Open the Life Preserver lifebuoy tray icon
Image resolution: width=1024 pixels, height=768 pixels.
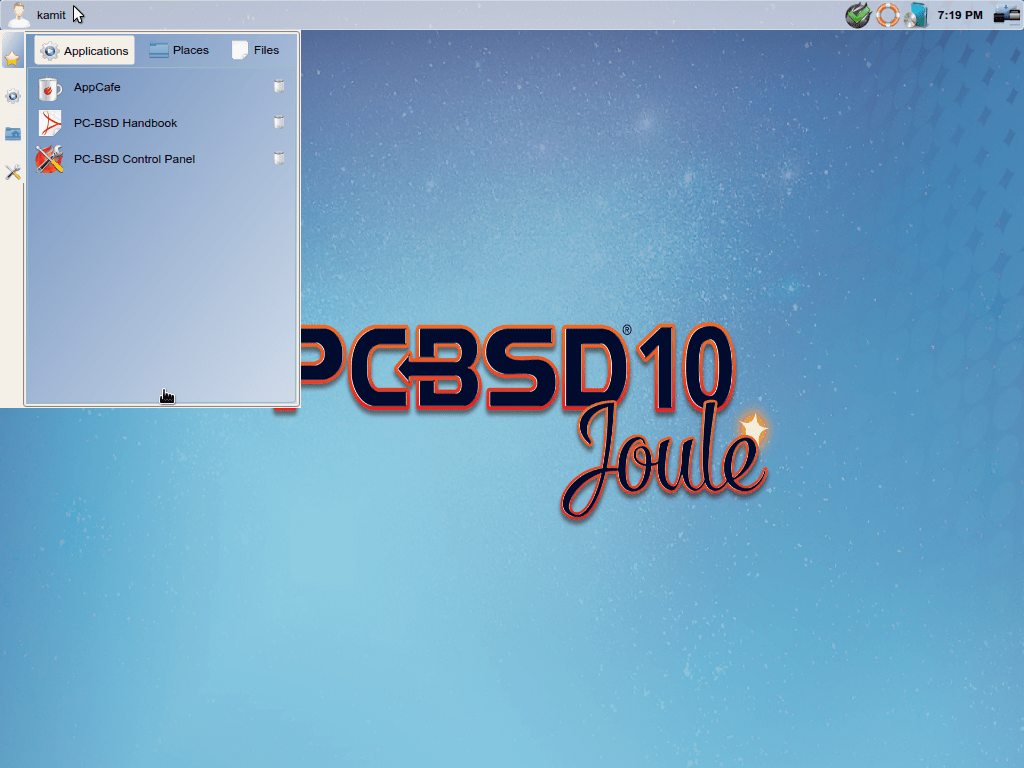[888, 14]
